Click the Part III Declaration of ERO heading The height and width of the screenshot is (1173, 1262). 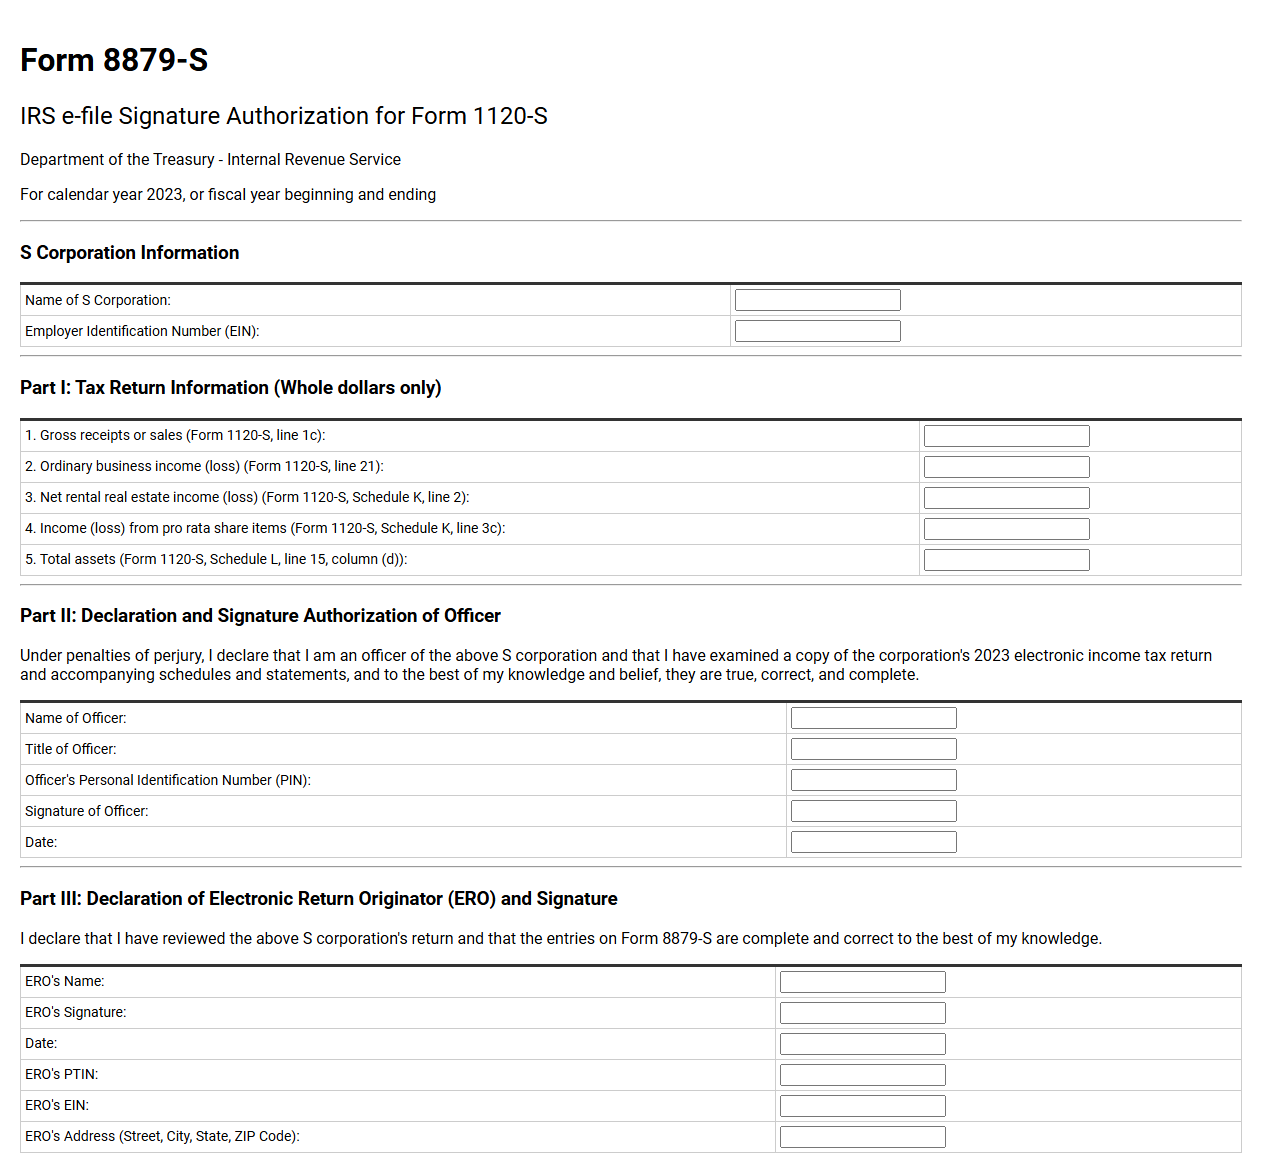pos(319,899)
